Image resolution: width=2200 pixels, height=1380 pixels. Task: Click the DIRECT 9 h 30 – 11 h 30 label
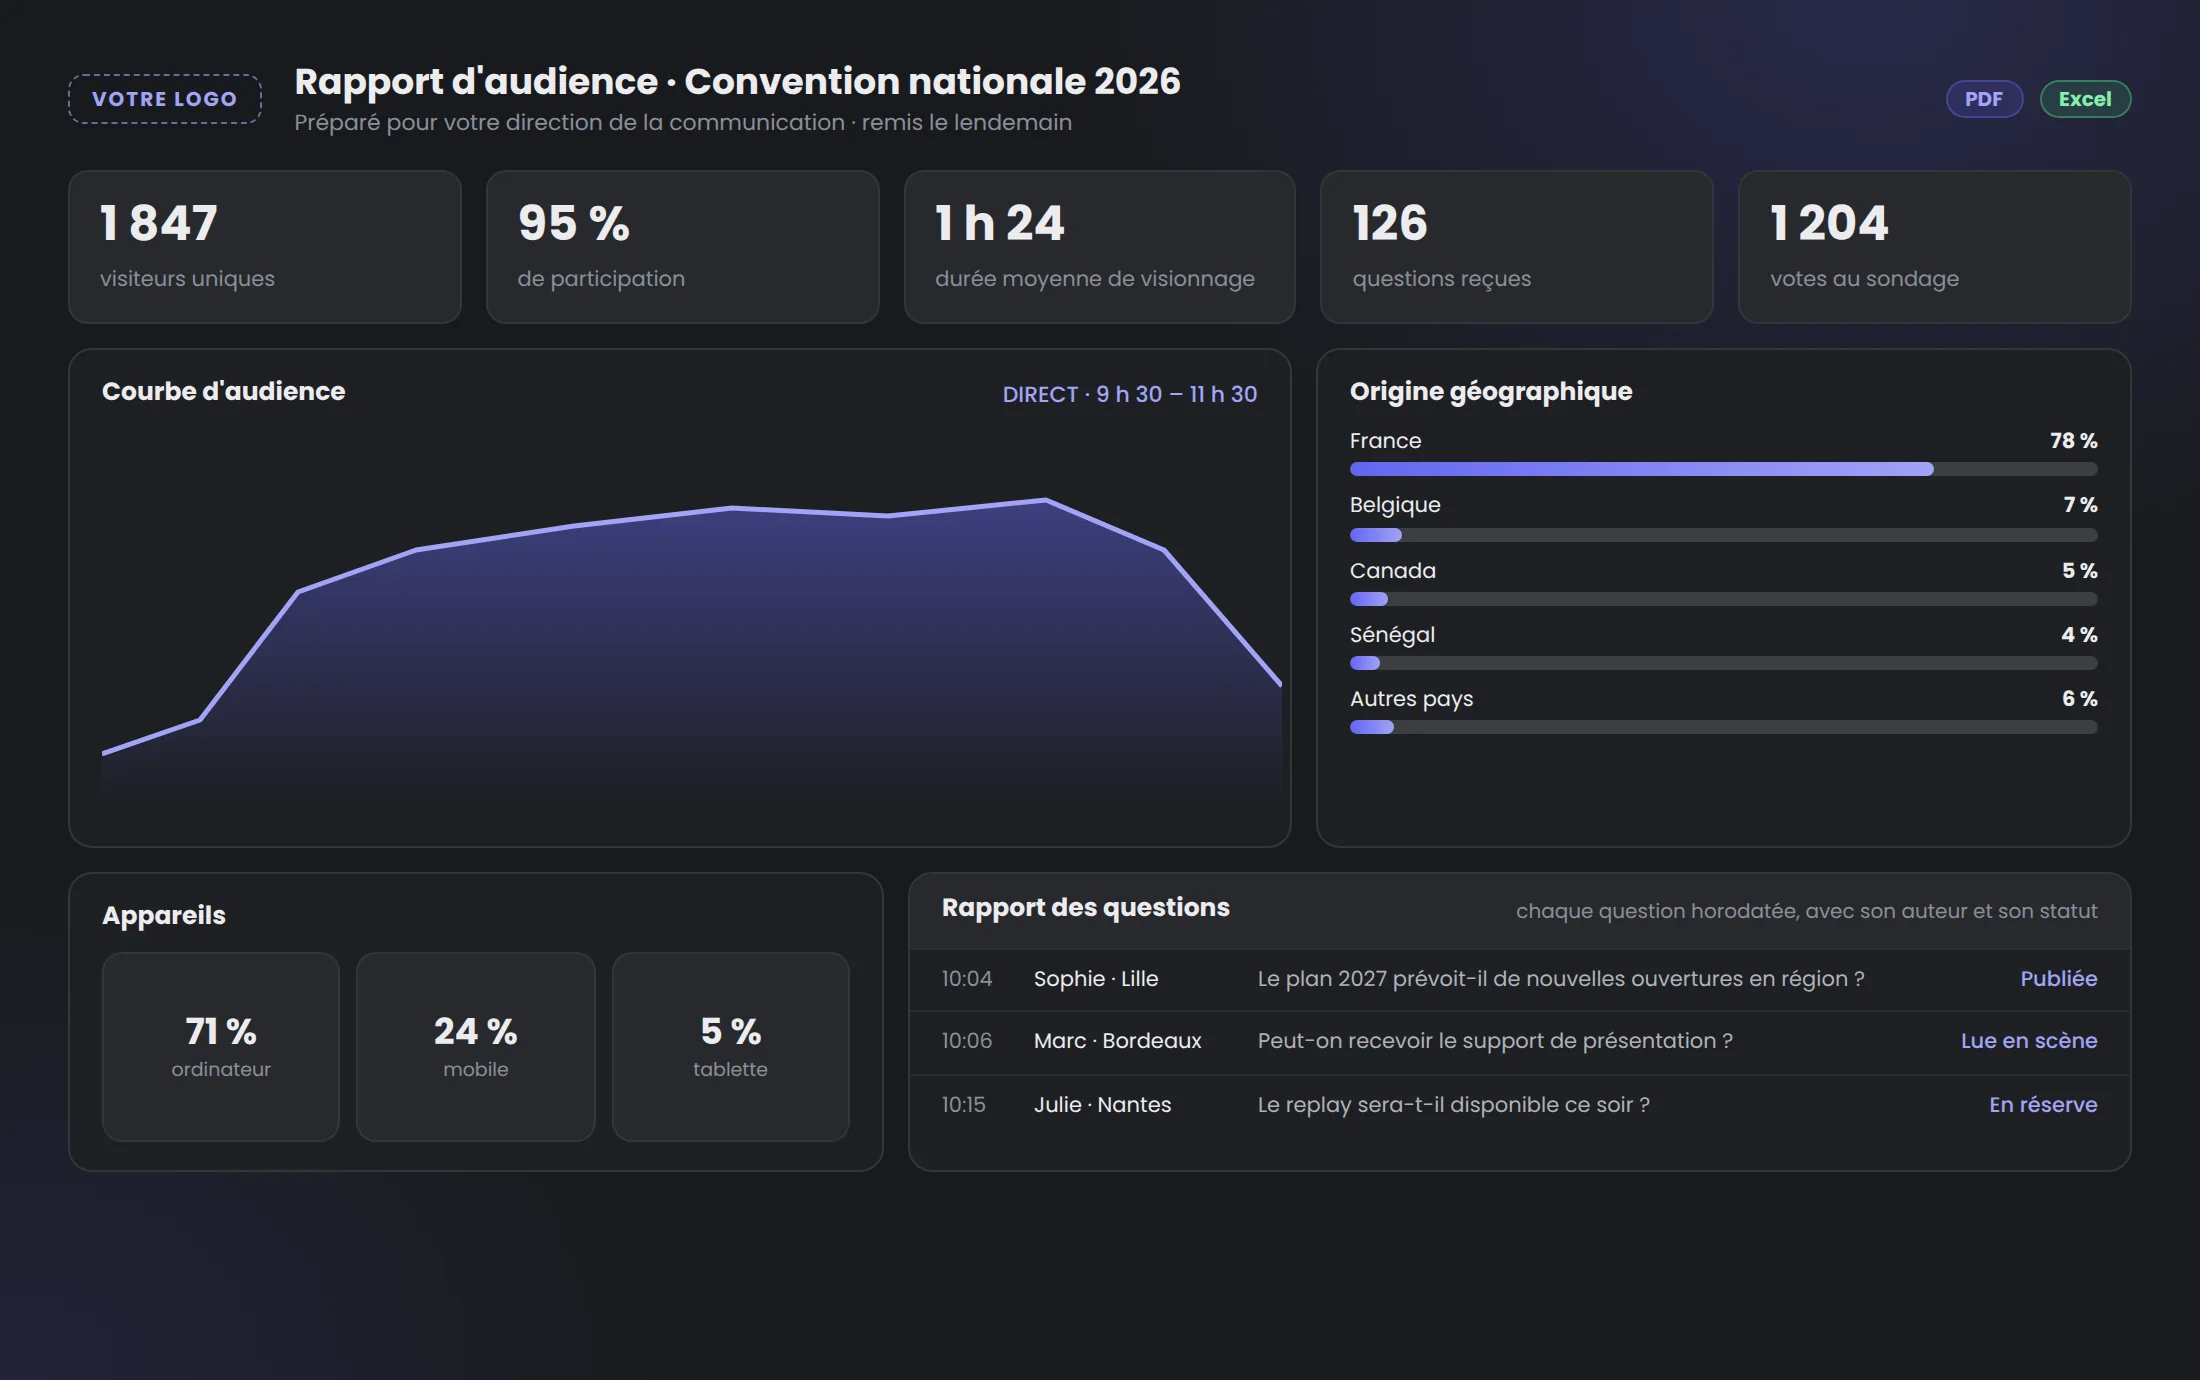click(x=1130, y=394)
